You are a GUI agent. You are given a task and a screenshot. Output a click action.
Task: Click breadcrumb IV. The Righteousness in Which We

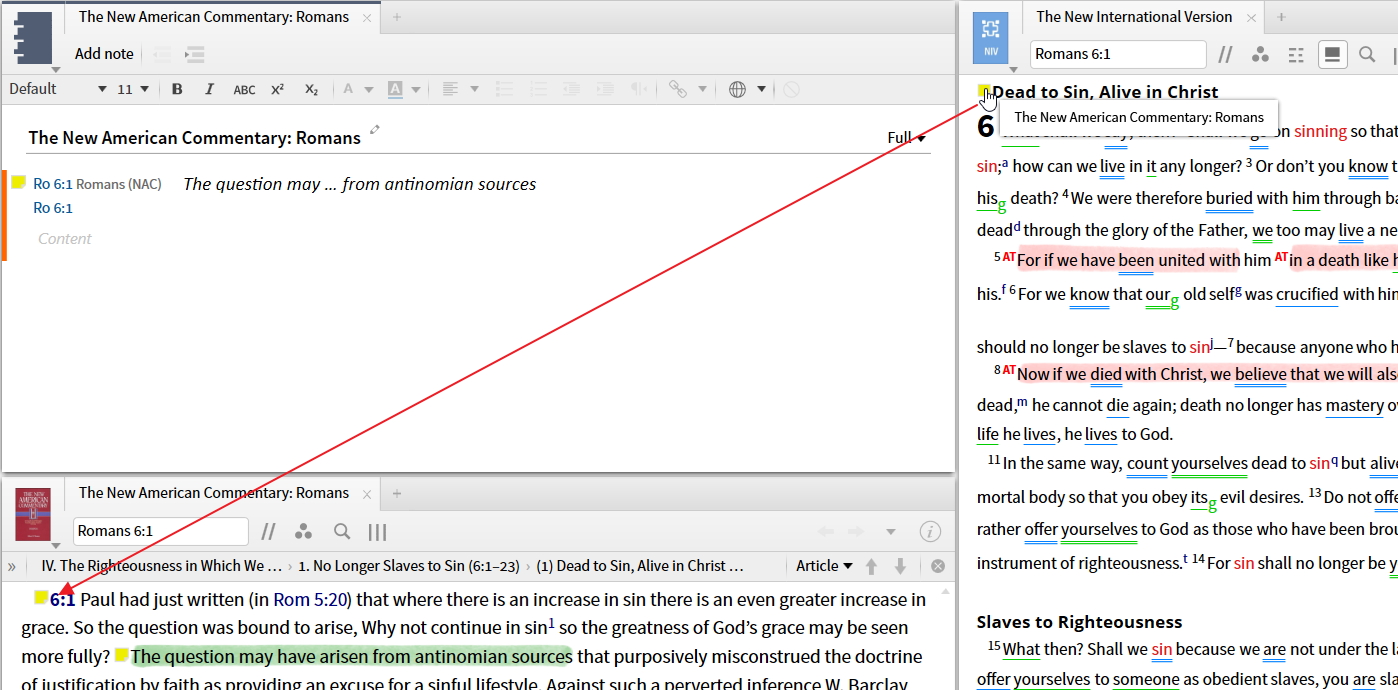tap(161, 566)
